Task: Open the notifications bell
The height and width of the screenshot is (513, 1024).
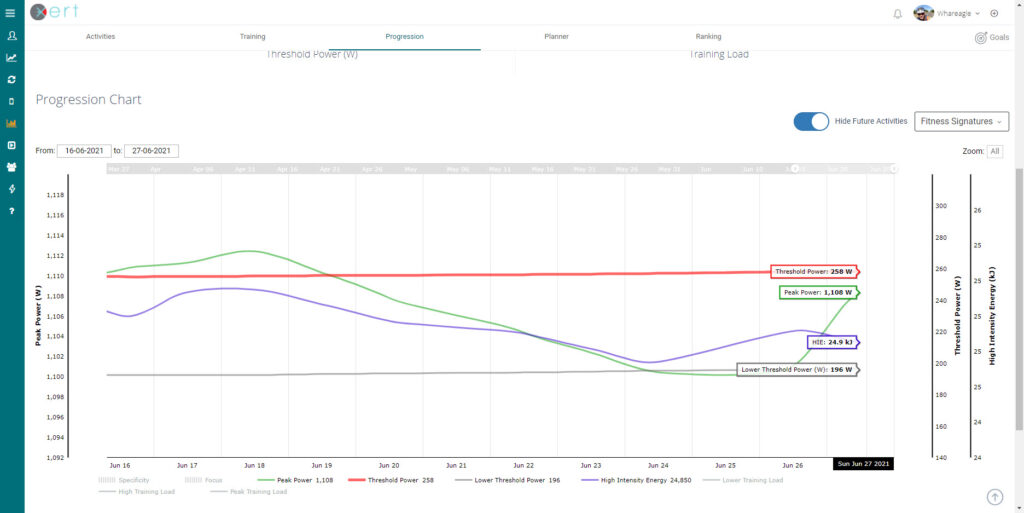Action: [897, 13]
